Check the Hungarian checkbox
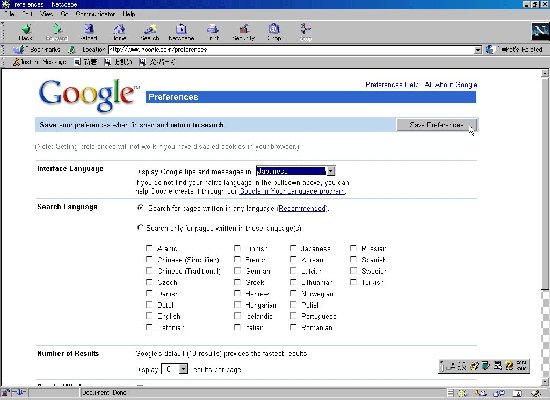The width and height of the screenshot is (550, 400). [237, 304]
